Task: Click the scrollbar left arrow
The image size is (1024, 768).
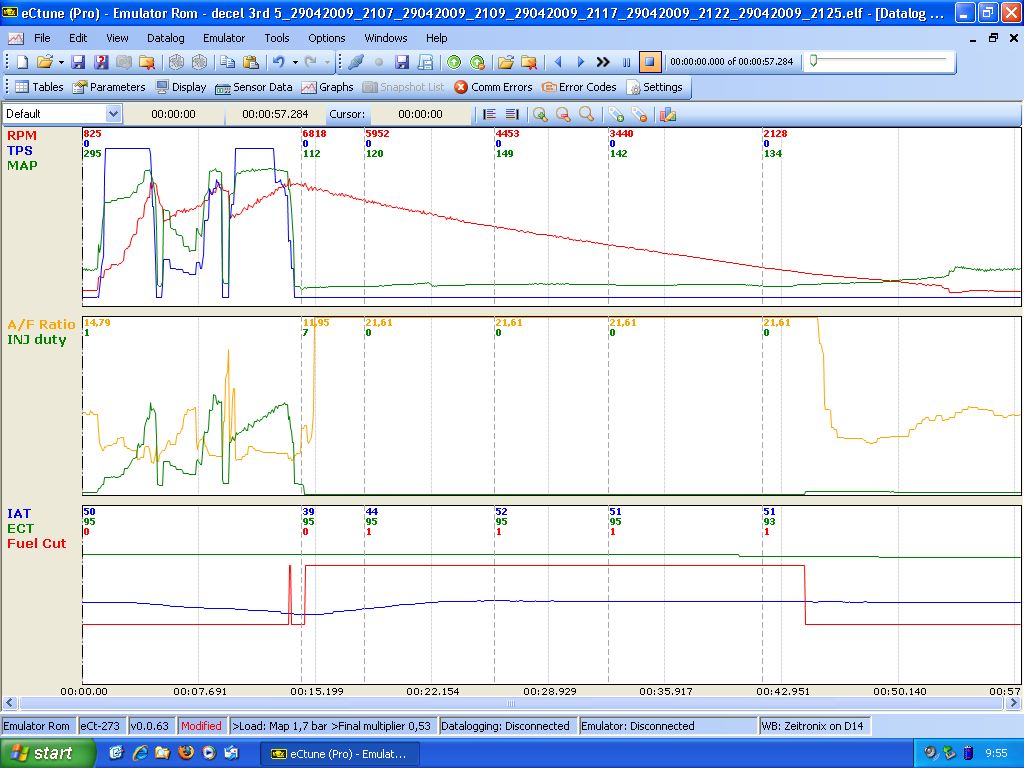Action: pos(9,703)
